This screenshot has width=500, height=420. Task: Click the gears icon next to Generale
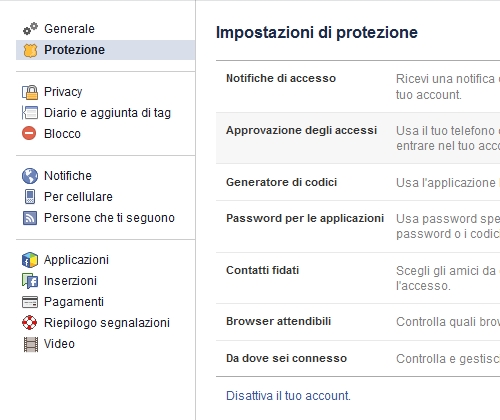[x=30, y=29]
